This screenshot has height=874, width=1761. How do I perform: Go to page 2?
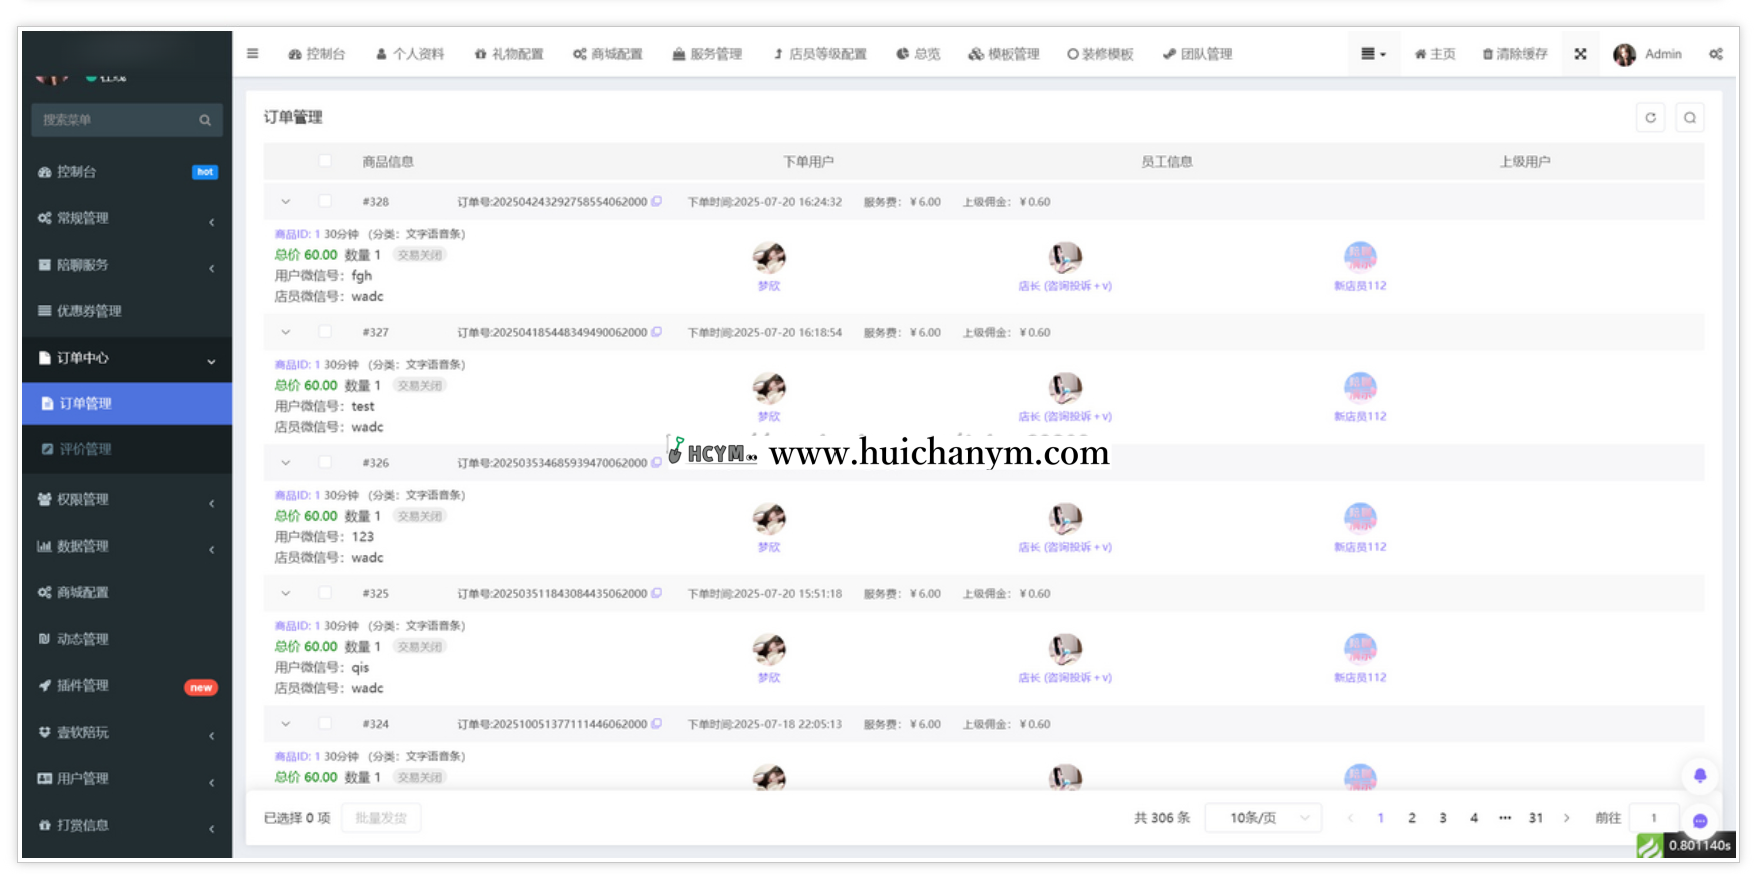click(1412, 818)
